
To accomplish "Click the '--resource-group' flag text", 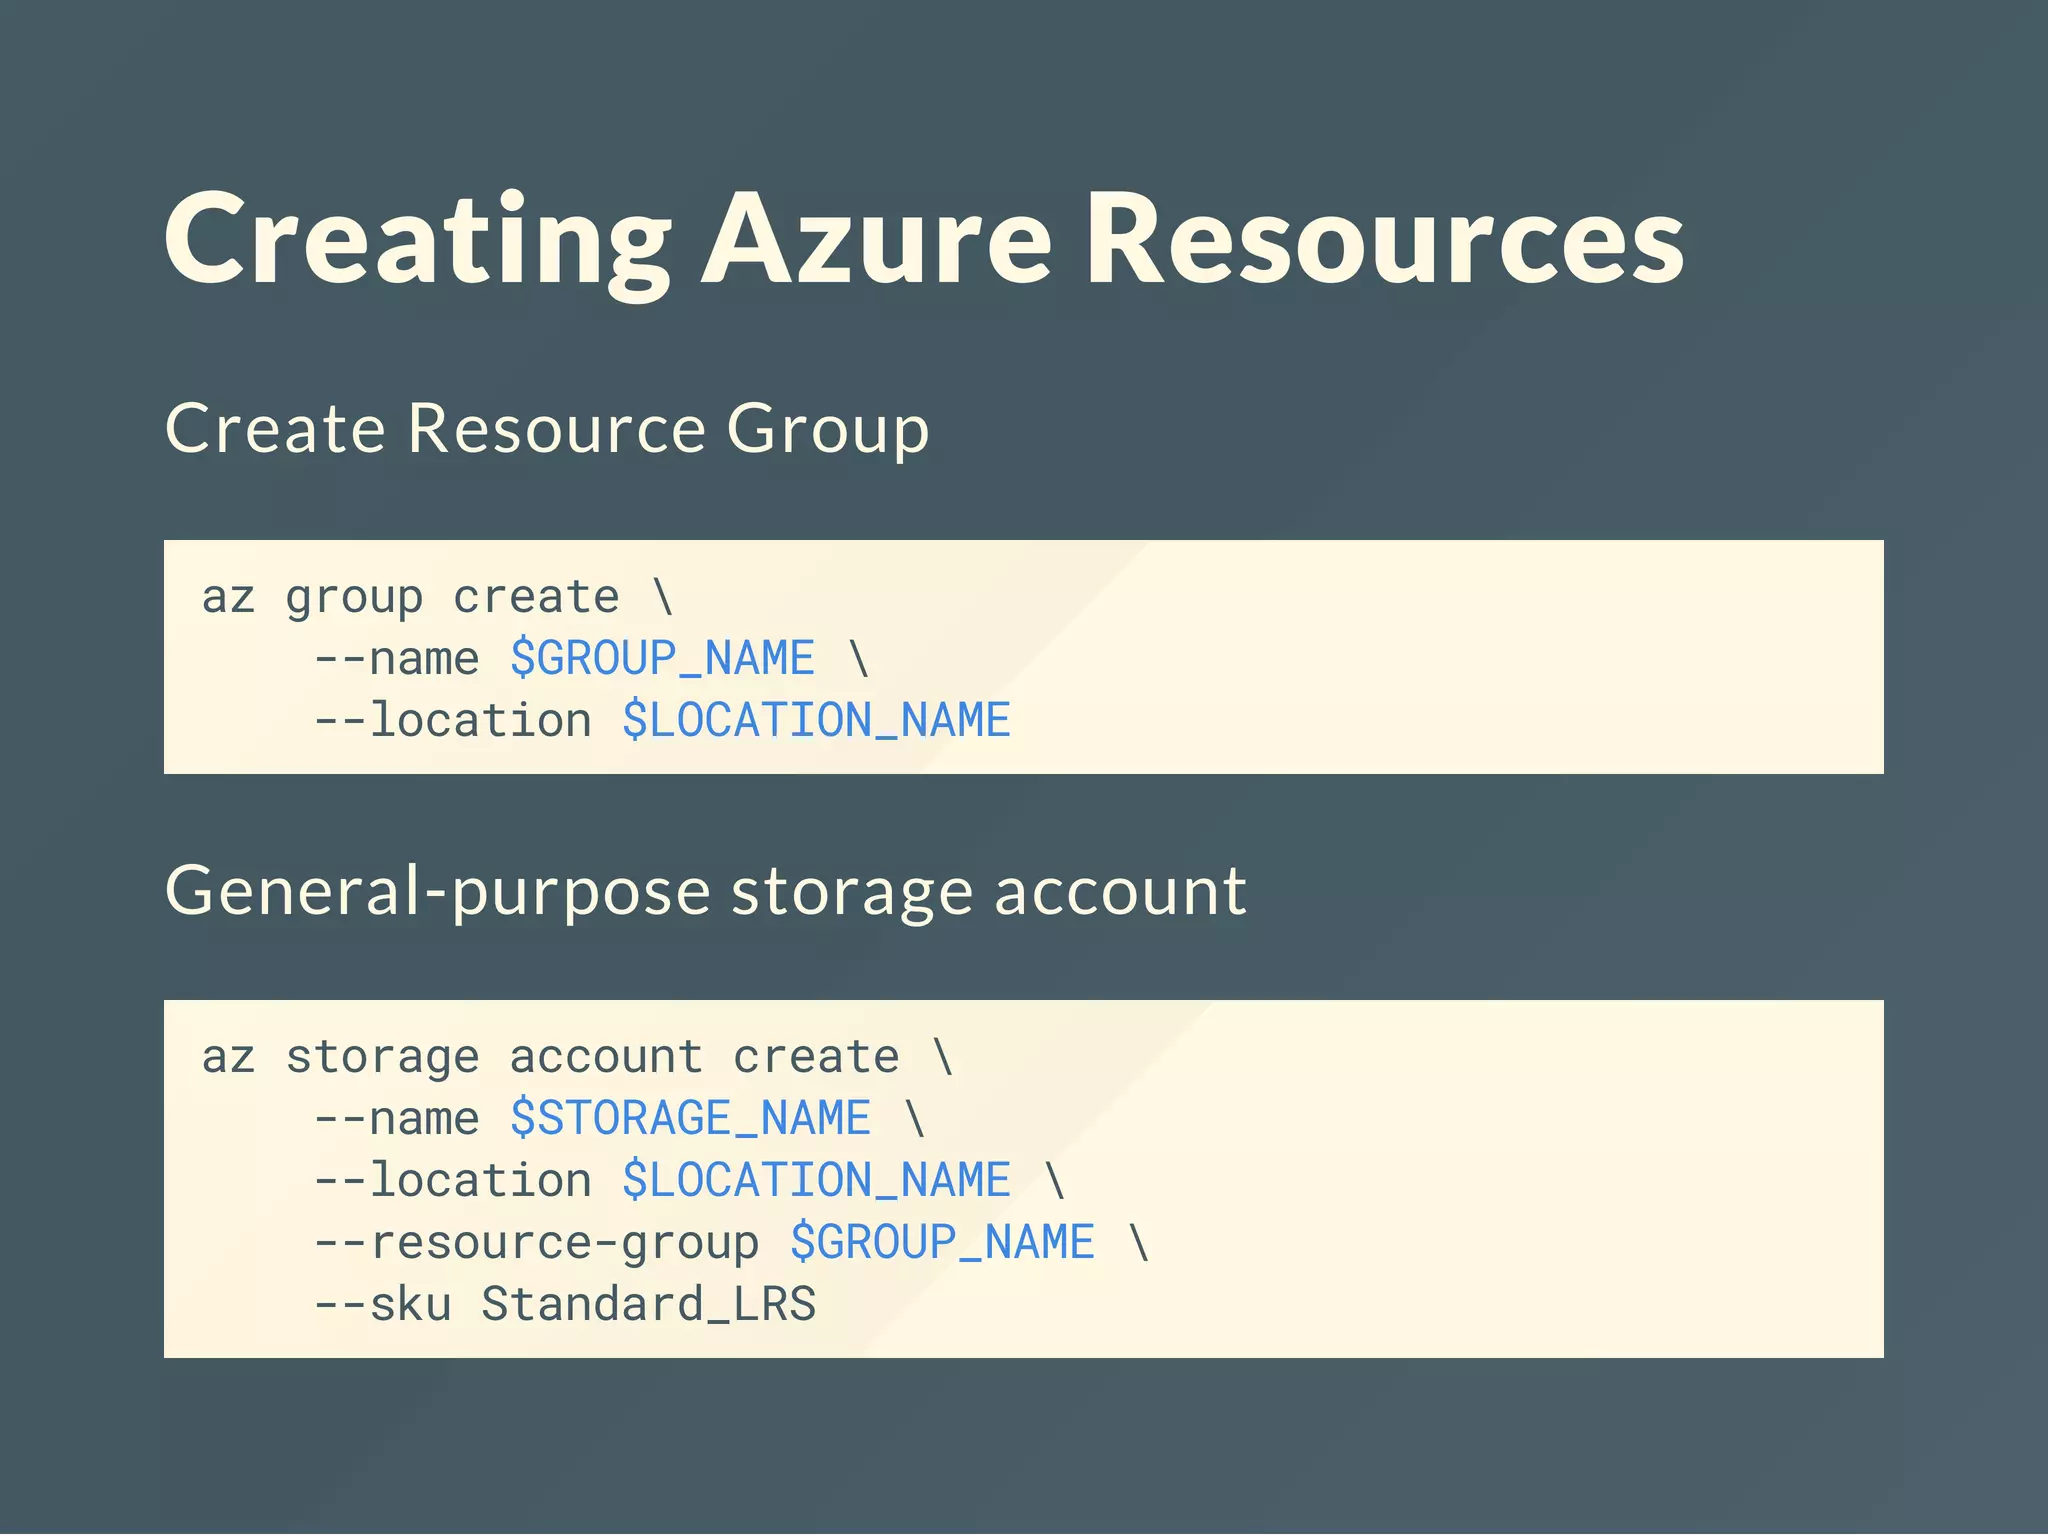I will tap(537, 1242).
